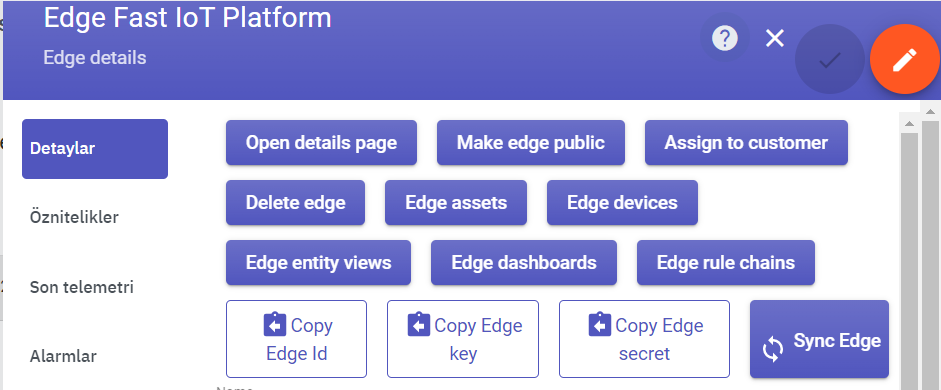Select the Alarmlar tab
Viewport: 941px width, 390px height.
(63, 356)
